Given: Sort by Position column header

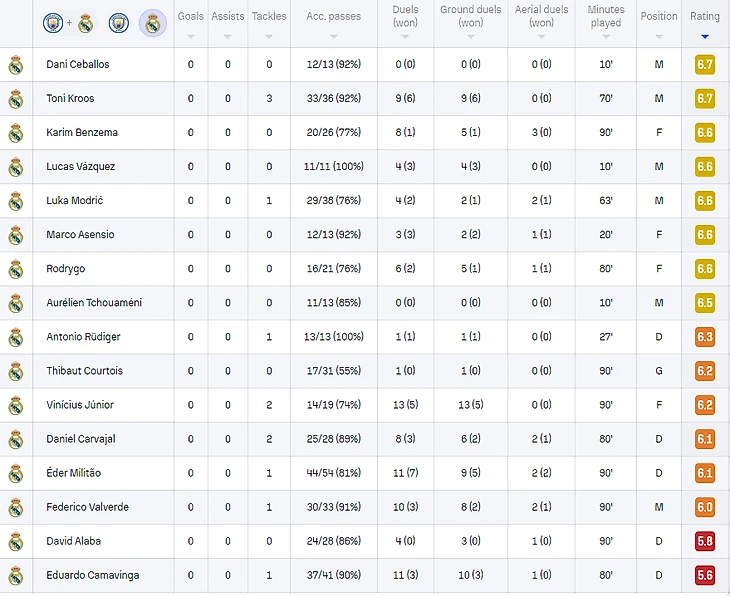Looking at the screenshot, I should [x=659, y=16].
